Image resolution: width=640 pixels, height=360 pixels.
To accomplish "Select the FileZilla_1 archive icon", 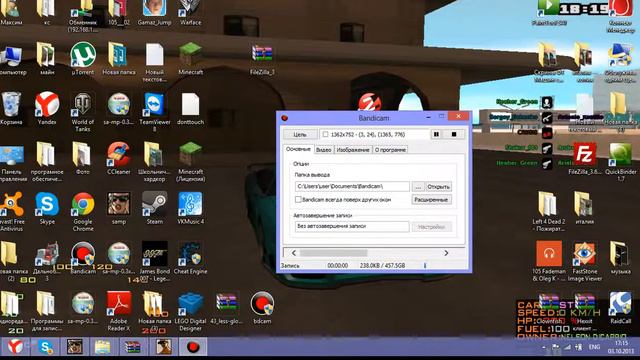I will (x=262, y=59).
